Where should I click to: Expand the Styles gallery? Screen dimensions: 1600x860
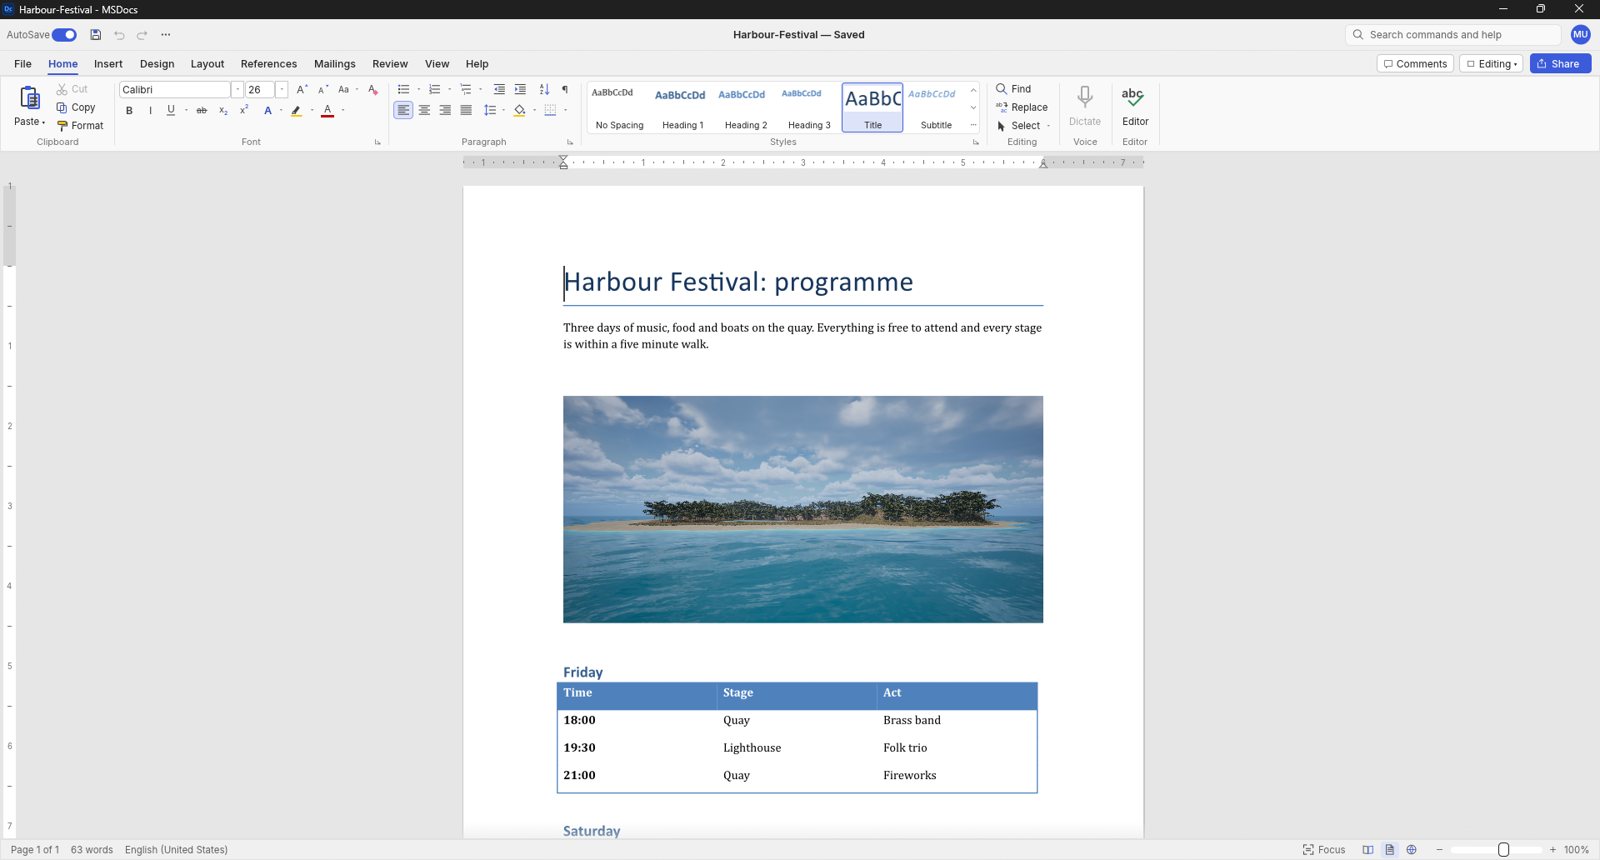[973, 125]
